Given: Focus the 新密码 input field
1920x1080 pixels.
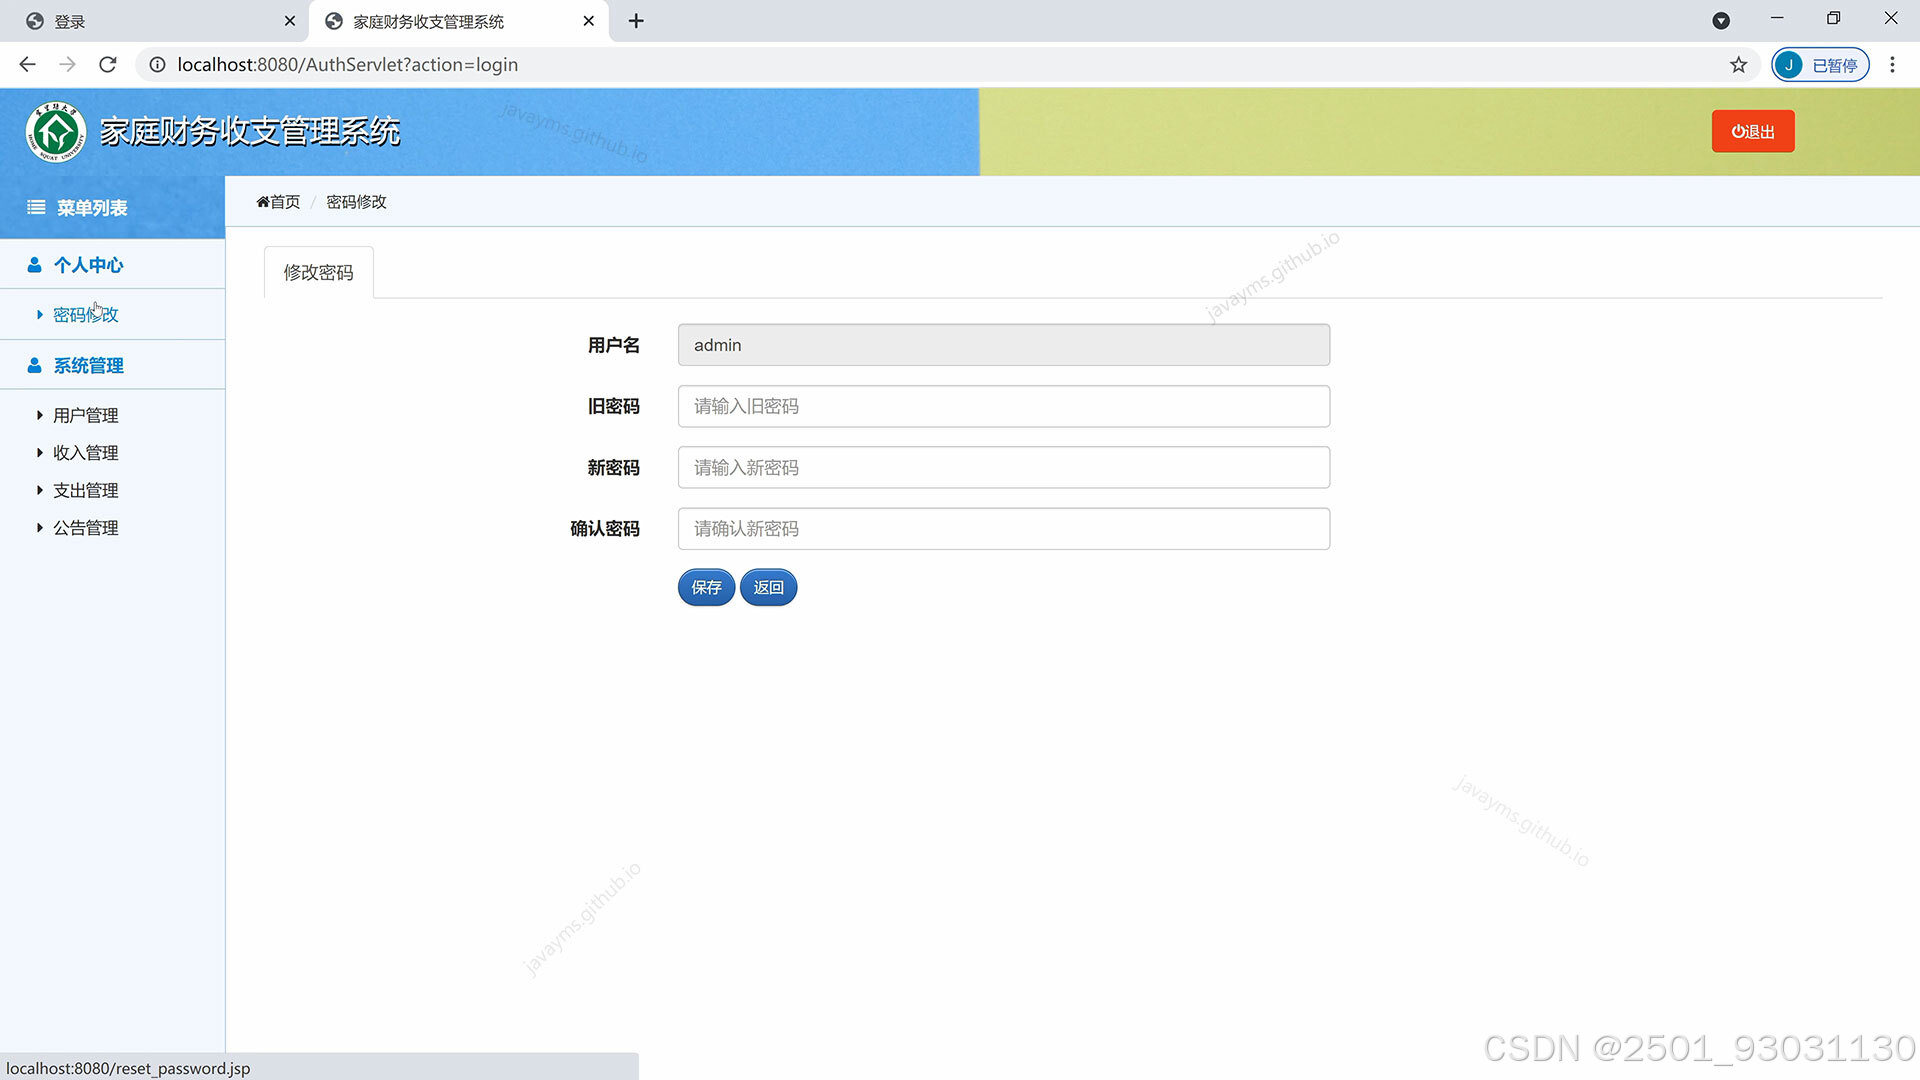Looking at the screenshot, I should pyautogui.click(x=1003, y=467).
